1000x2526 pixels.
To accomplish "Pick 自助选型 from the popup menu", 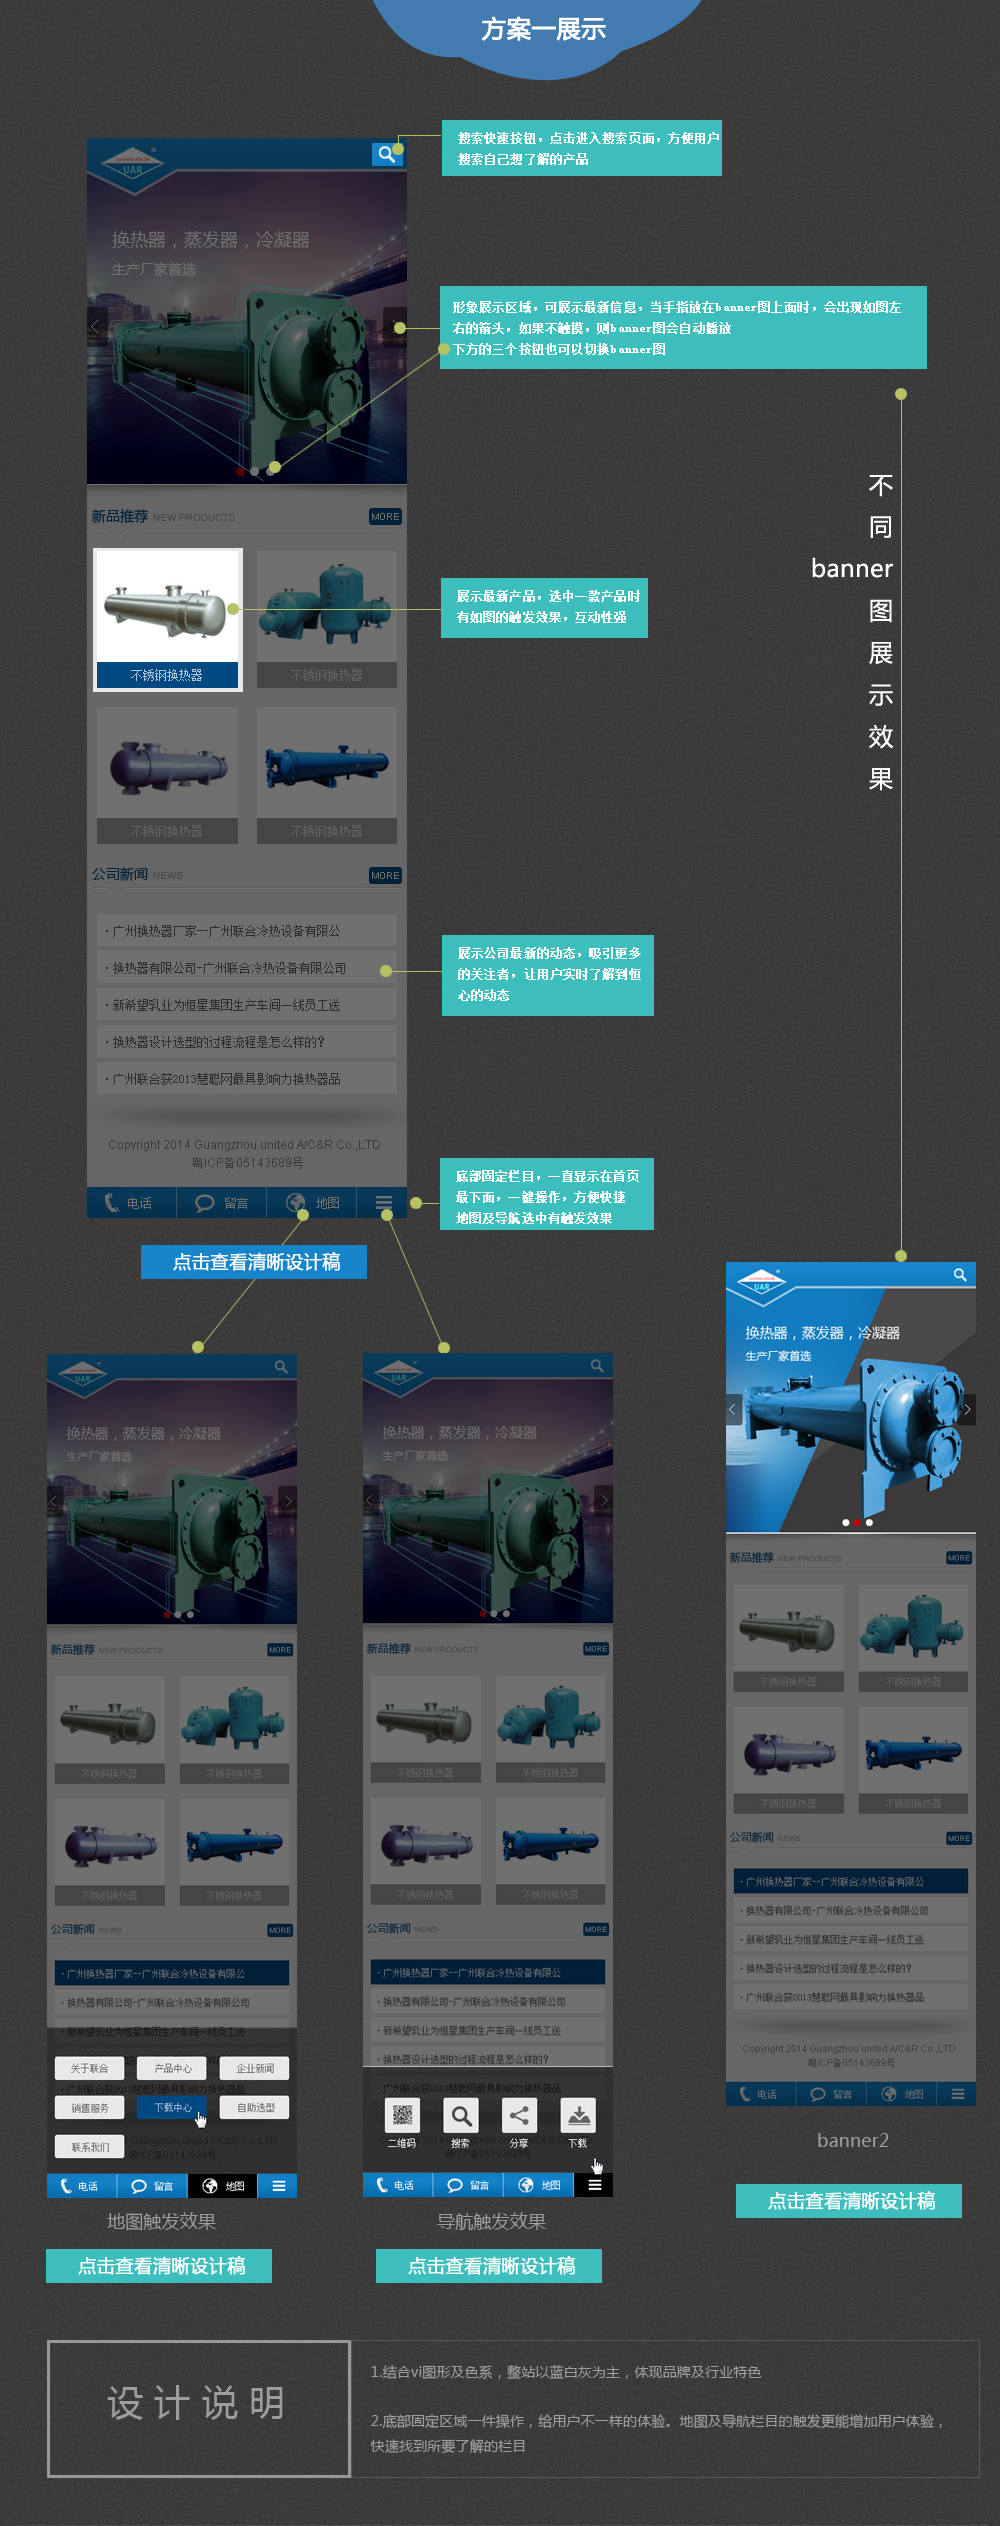I will (x=255, y=2107).
